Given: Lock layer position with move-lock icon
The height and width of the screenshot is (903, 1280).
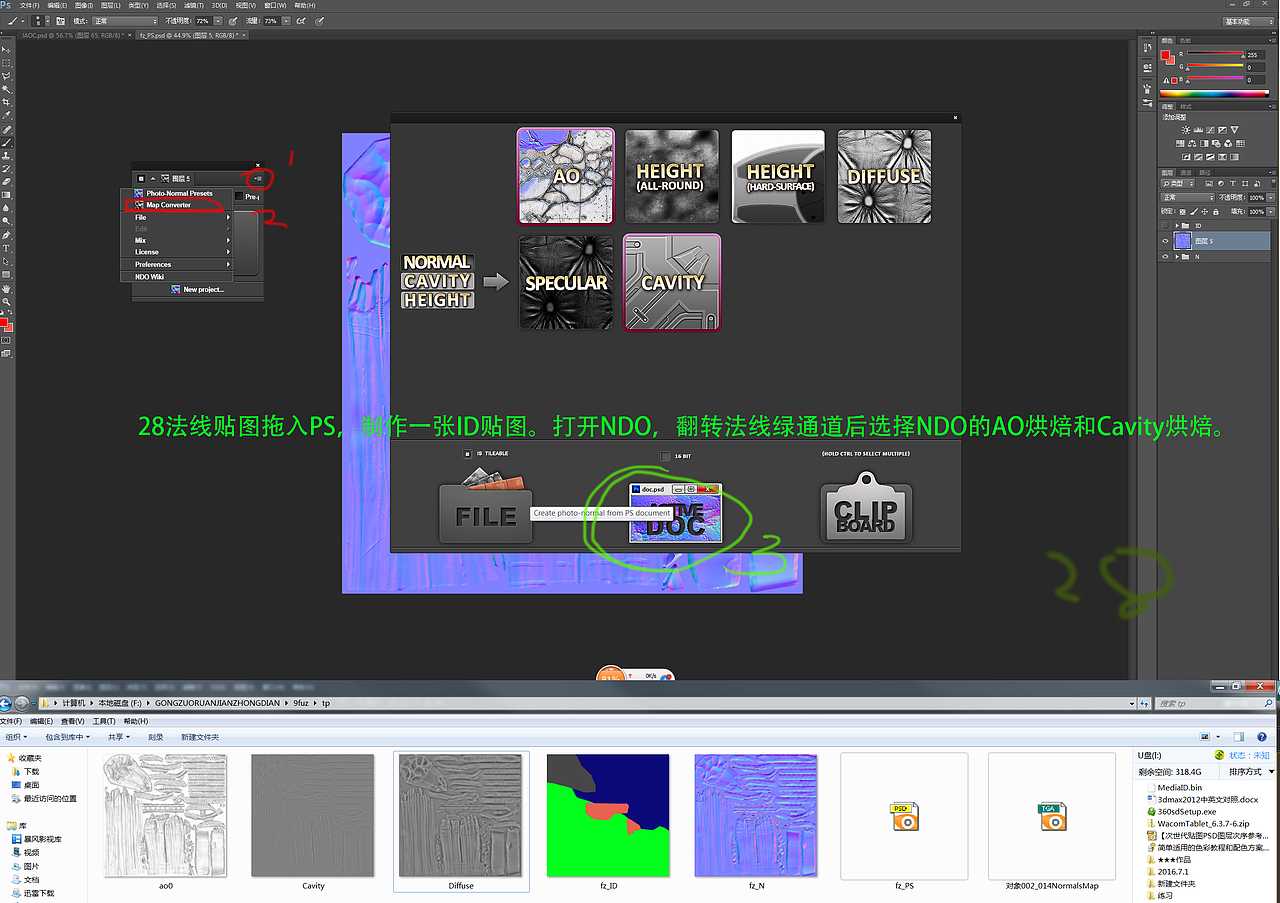Looking at the screenshot, I should click(x=1205, y=212).
